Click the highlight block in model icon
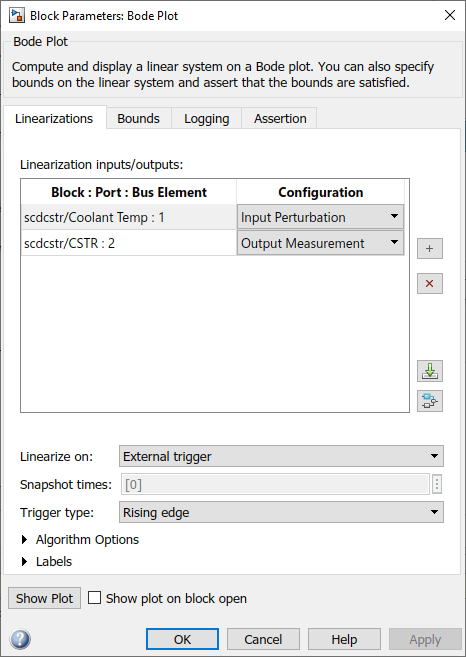 click(430, 401)
